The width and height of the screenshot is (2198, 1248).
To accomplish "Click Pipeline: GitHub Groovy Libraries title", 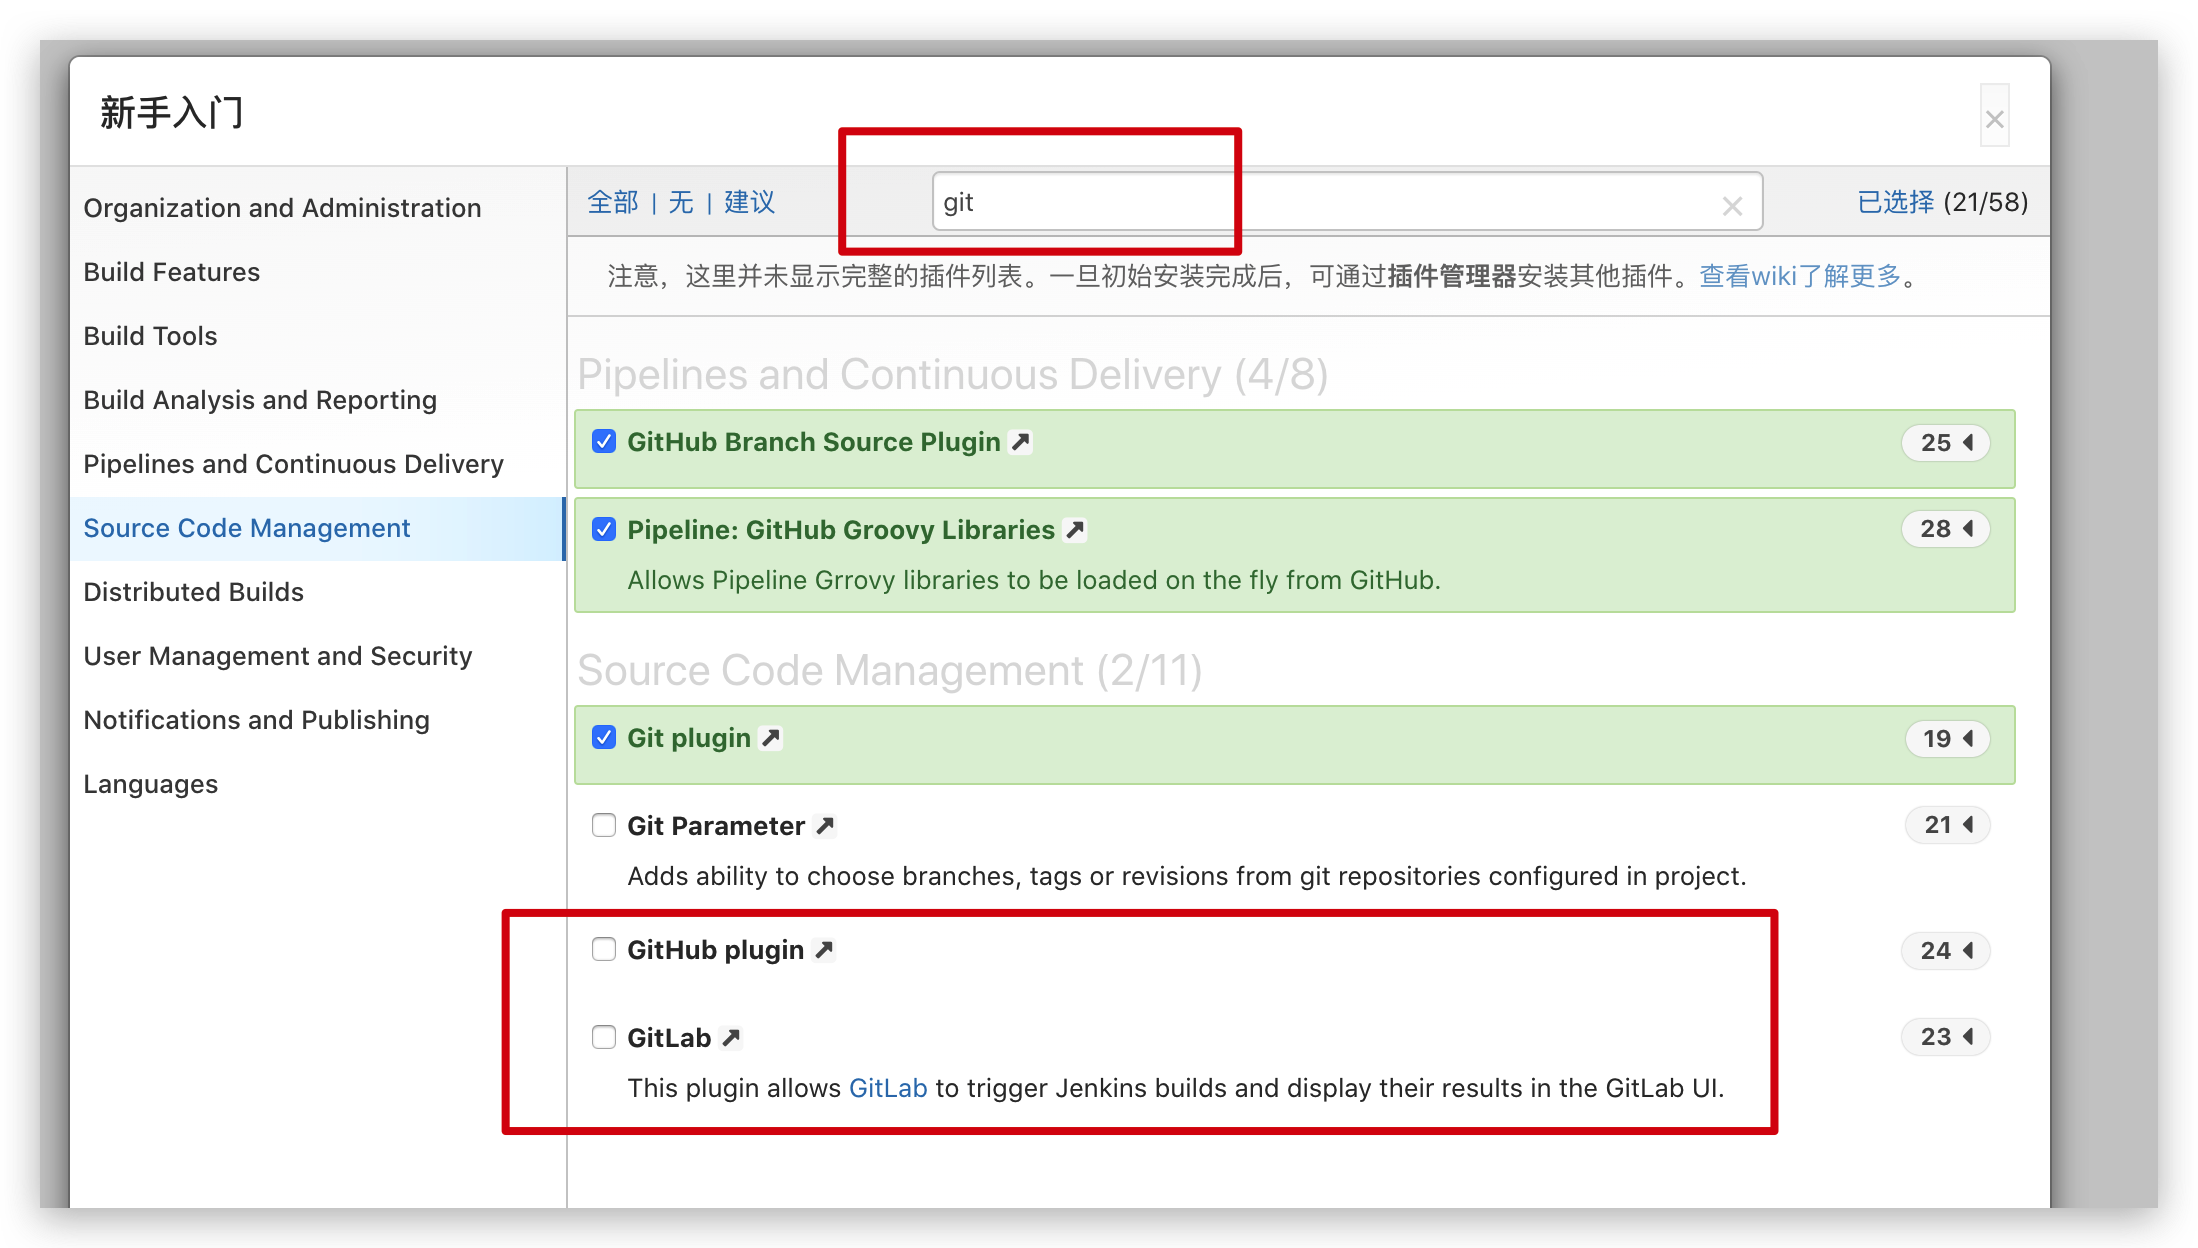I will tap(841, 530).
